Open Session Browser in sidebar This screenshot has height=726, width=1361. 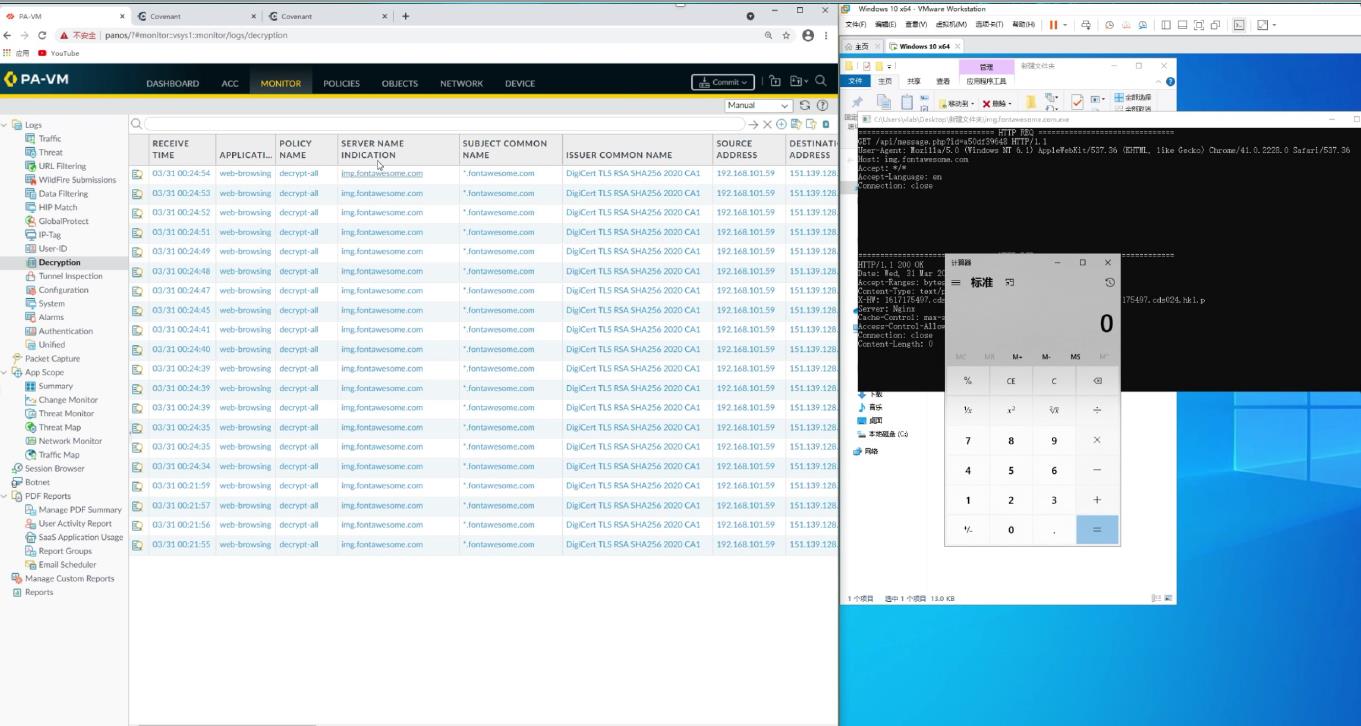coord(54,468)
